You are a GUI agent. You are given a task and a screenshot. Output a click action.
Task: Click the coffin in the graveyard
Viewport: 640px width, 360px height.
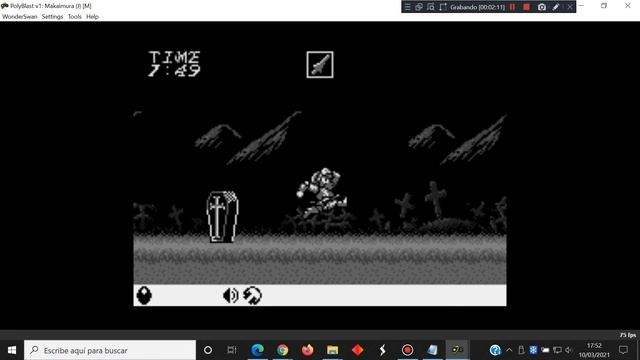tap(222, 217)
